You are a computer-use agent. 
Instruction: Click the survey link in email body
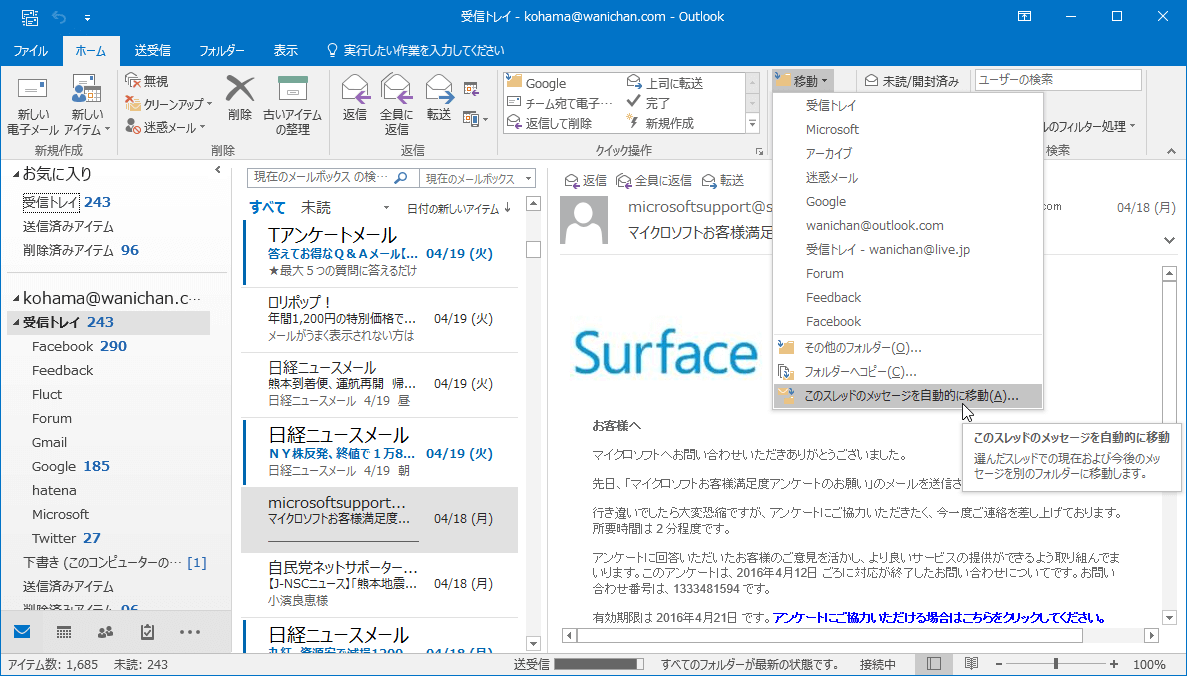(x=940, y=617)
